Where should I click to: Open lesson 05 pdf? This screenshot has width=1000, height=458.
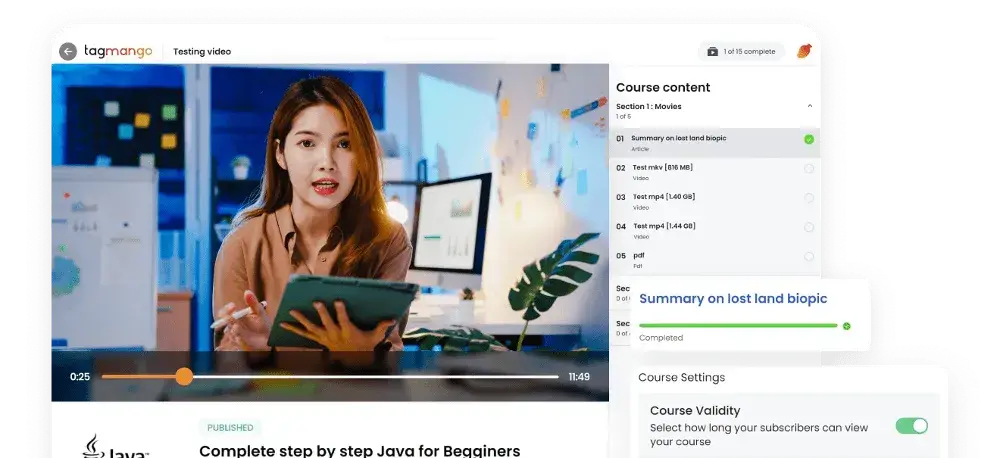(x=714, y=260)
